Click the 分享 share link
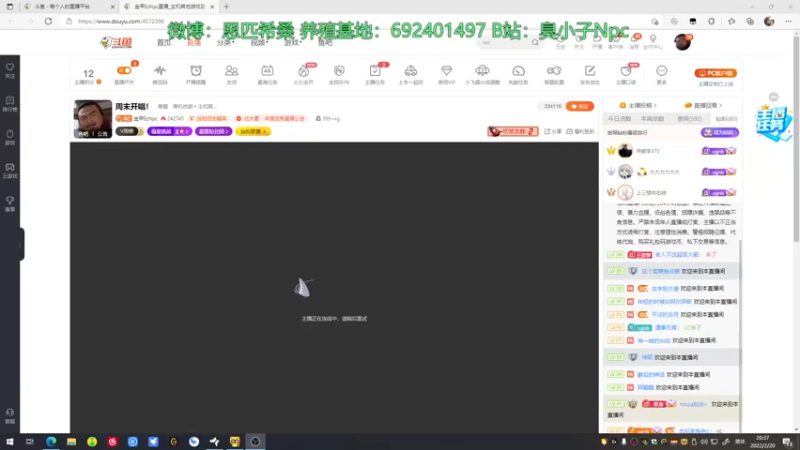The image size is (800, 450). 553,131
